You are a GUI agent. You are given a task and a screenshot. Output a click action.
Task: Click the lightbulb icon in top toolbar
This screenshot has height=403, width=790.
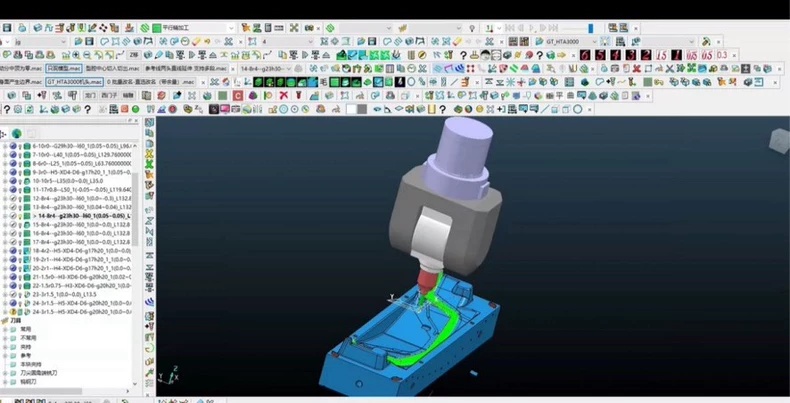point(472,28)
